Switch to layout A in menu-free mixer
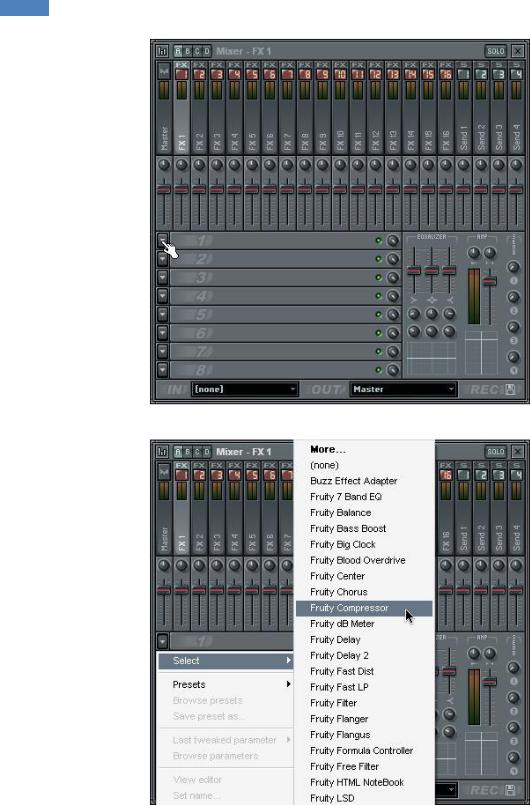Image resolution: width=530 pixels, height=805 pixels. (x=178, y=51)
